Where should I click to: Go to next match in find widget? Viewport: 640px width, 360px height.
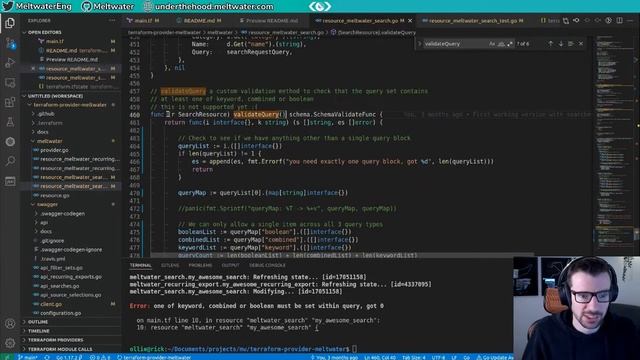560,44
